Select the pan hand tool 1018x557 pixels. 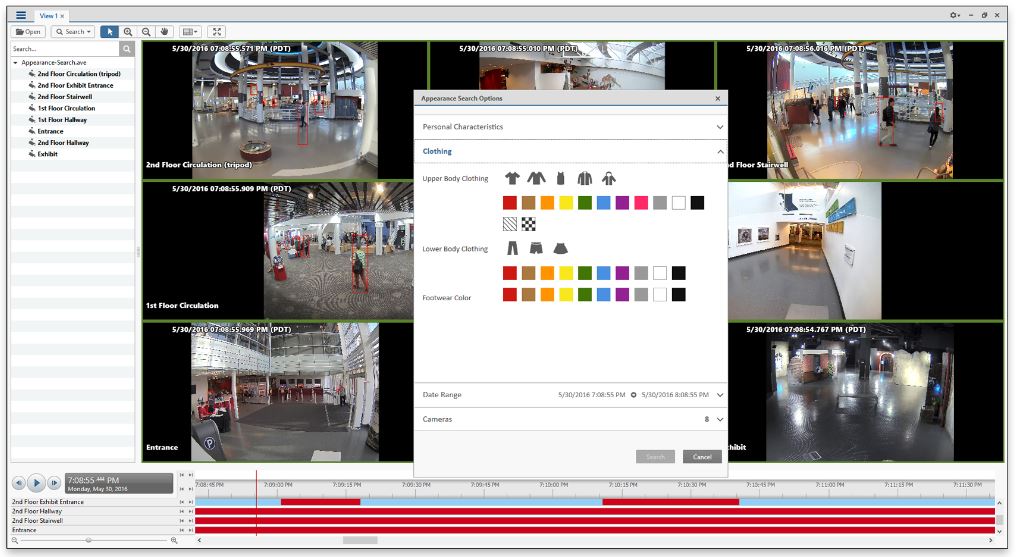point(164,31)
